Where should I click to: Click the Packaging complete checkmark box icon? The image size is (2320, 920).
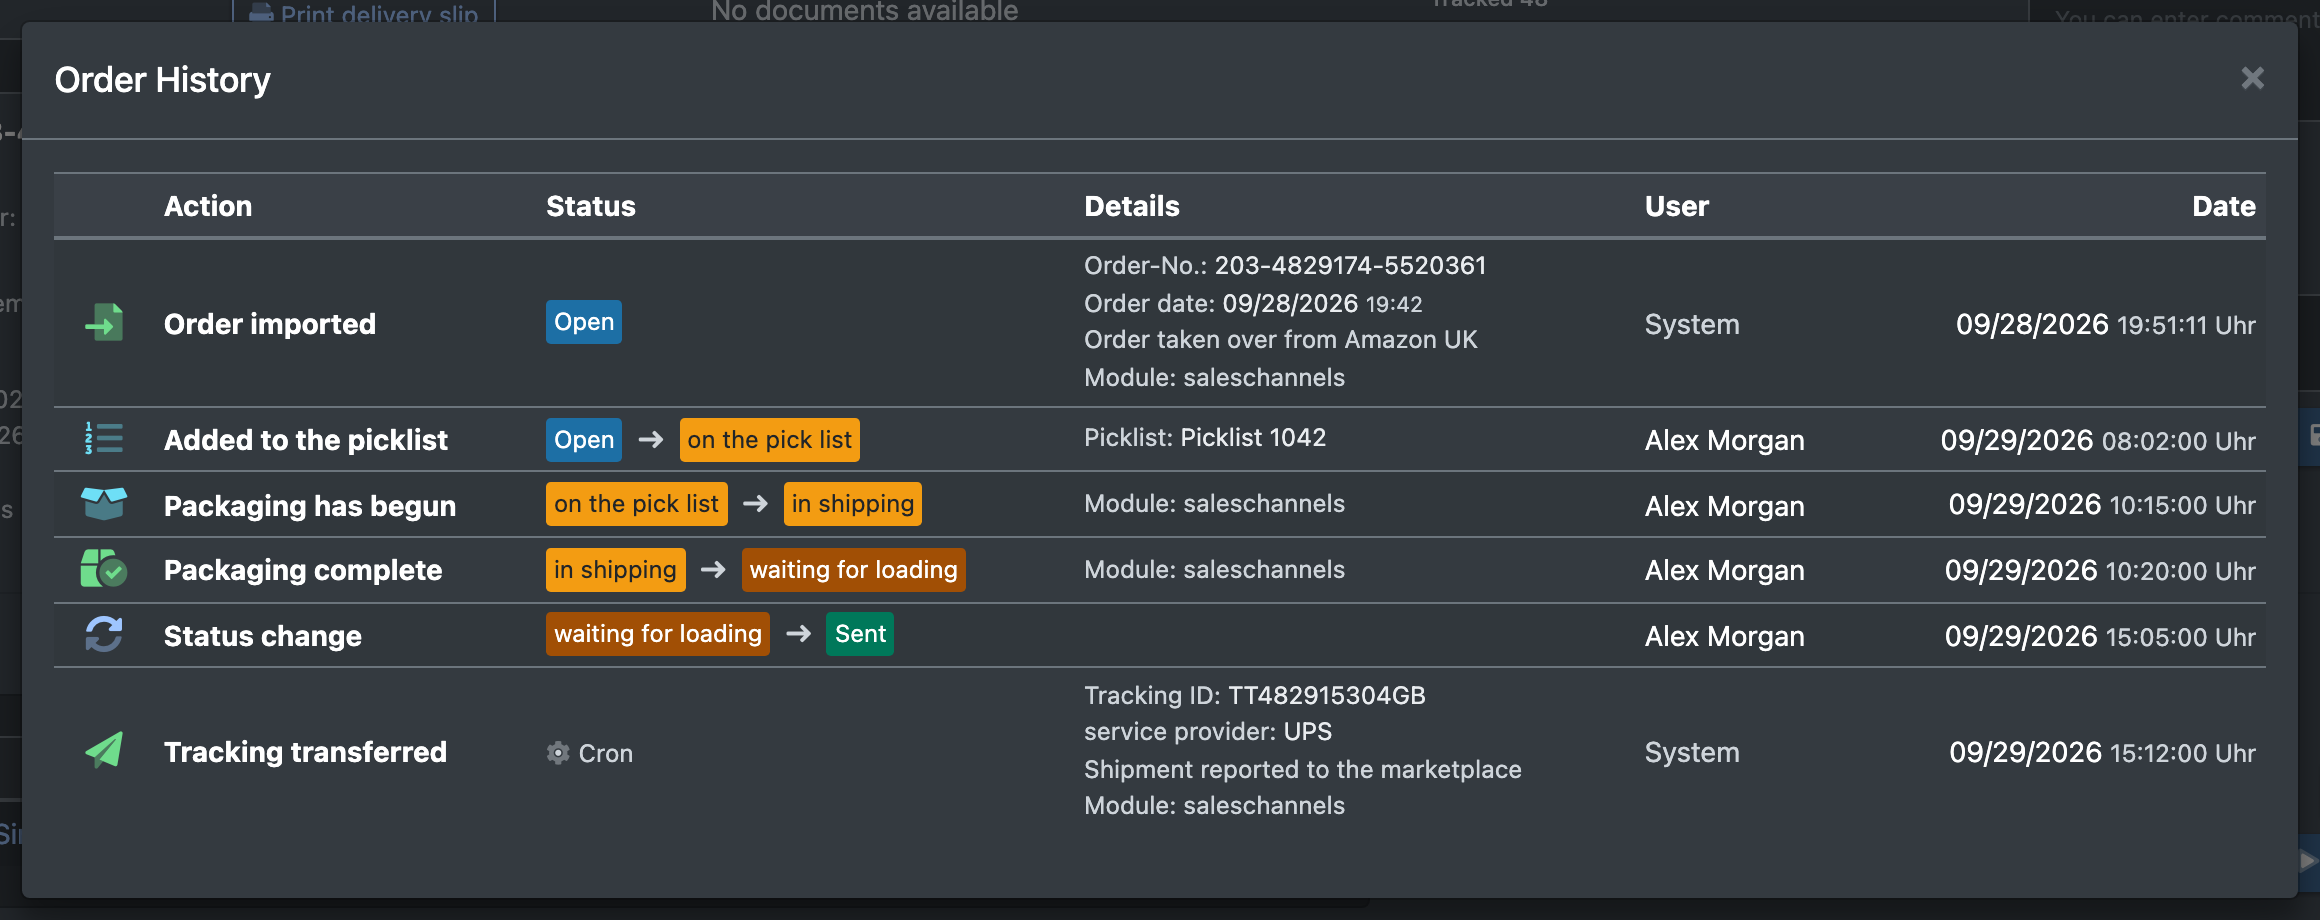pyautogui.click(x=104, y=569)
